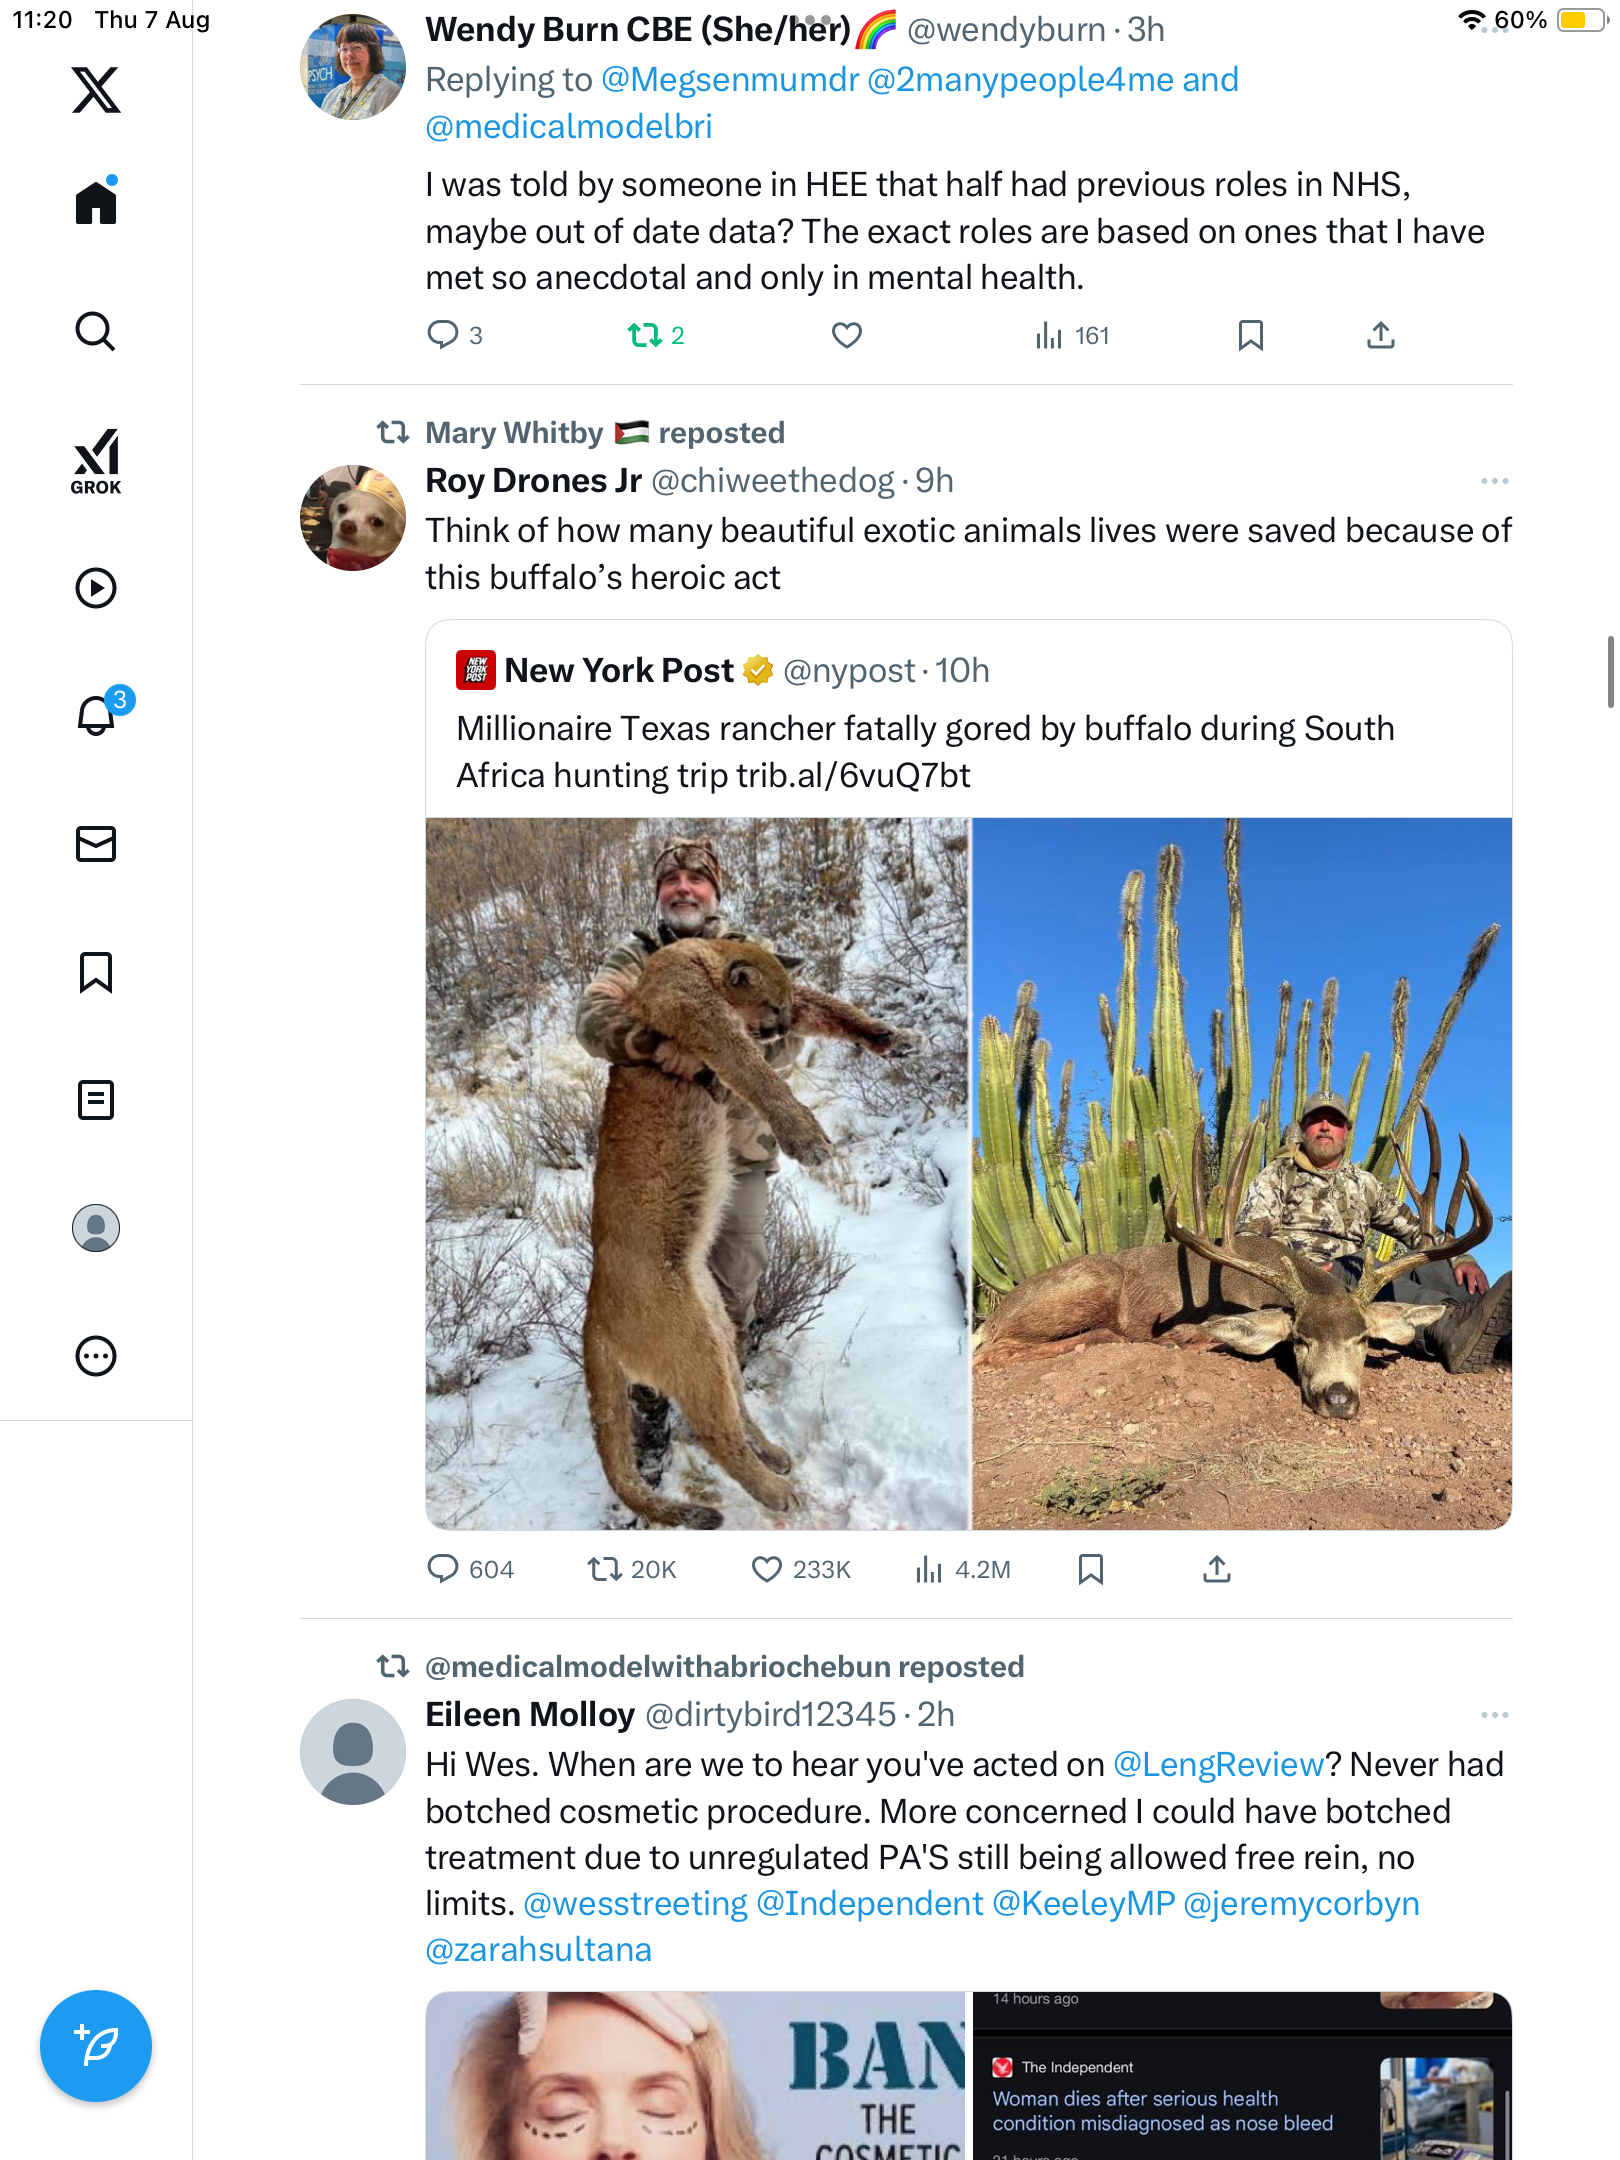Open the mountain lion hunting photo
This screenshot has width=1620, height=2160.
pos(697,1173)
